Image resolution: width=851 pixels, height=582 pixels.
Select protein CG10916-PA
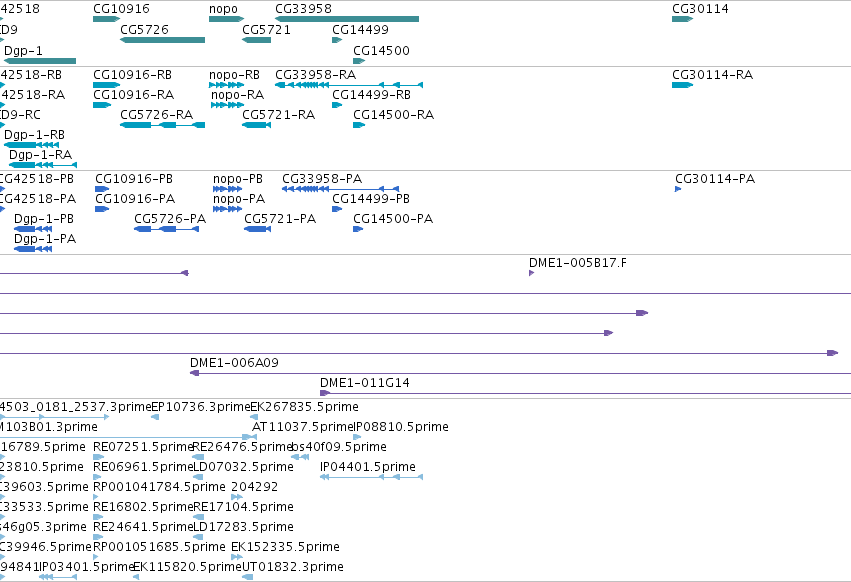[x=102, y=209]
